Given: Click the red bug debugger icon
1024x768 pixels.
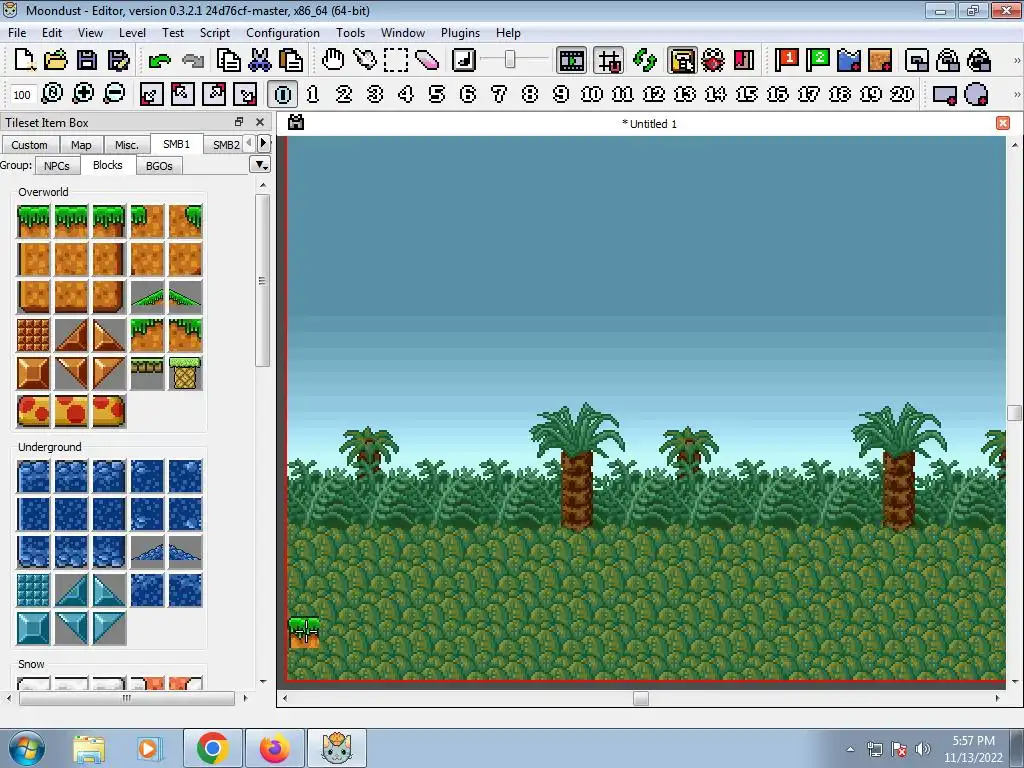Looking at the screenshot, I should point(713,60).
